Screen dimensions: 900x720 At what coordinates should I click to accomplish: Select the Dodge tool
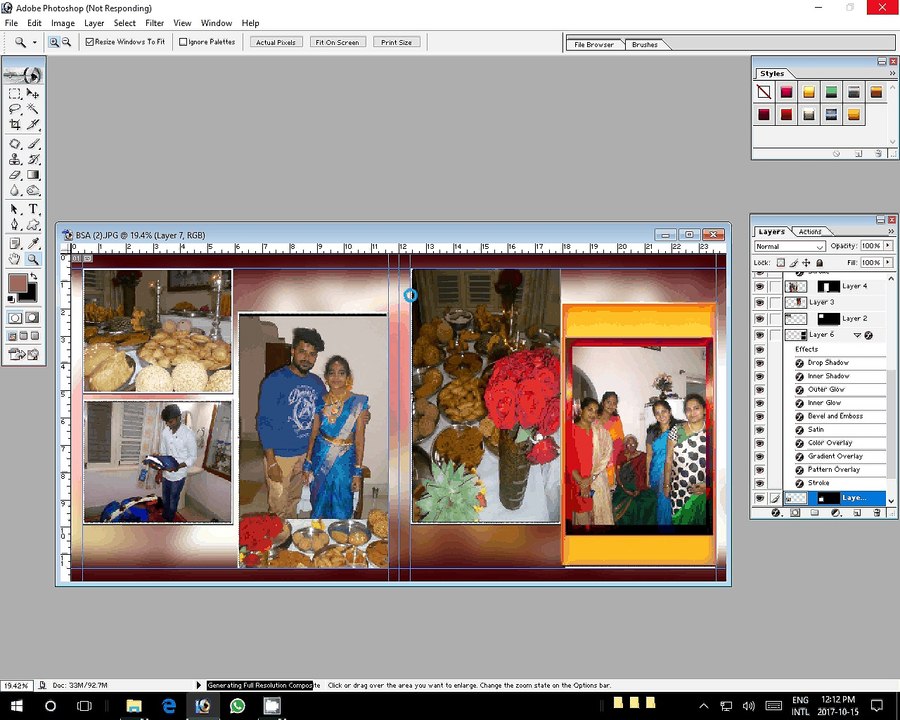tap(33, 191)
